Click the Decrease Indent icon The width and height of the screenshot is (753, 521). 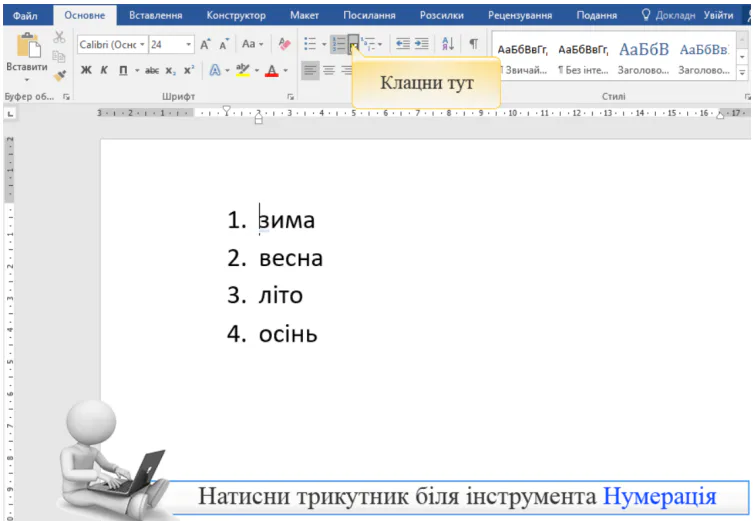coord(402,45)
